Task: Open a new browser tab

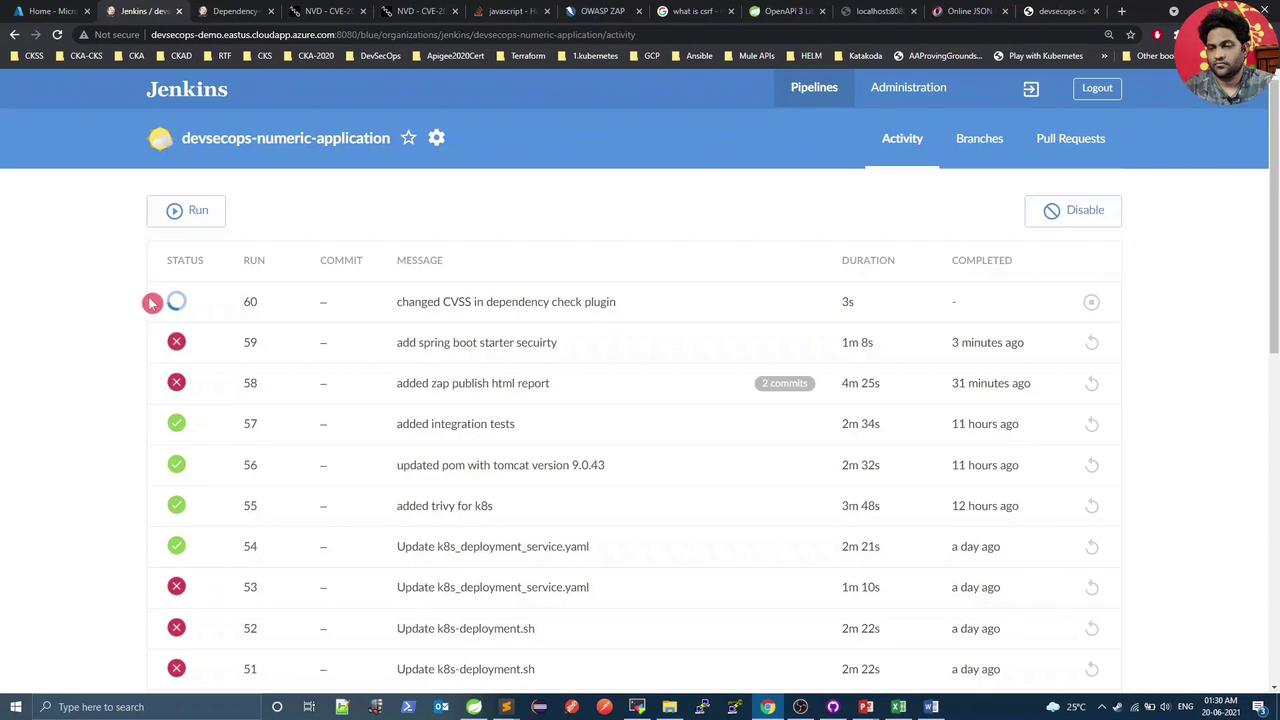Action: coord(1122,11)
